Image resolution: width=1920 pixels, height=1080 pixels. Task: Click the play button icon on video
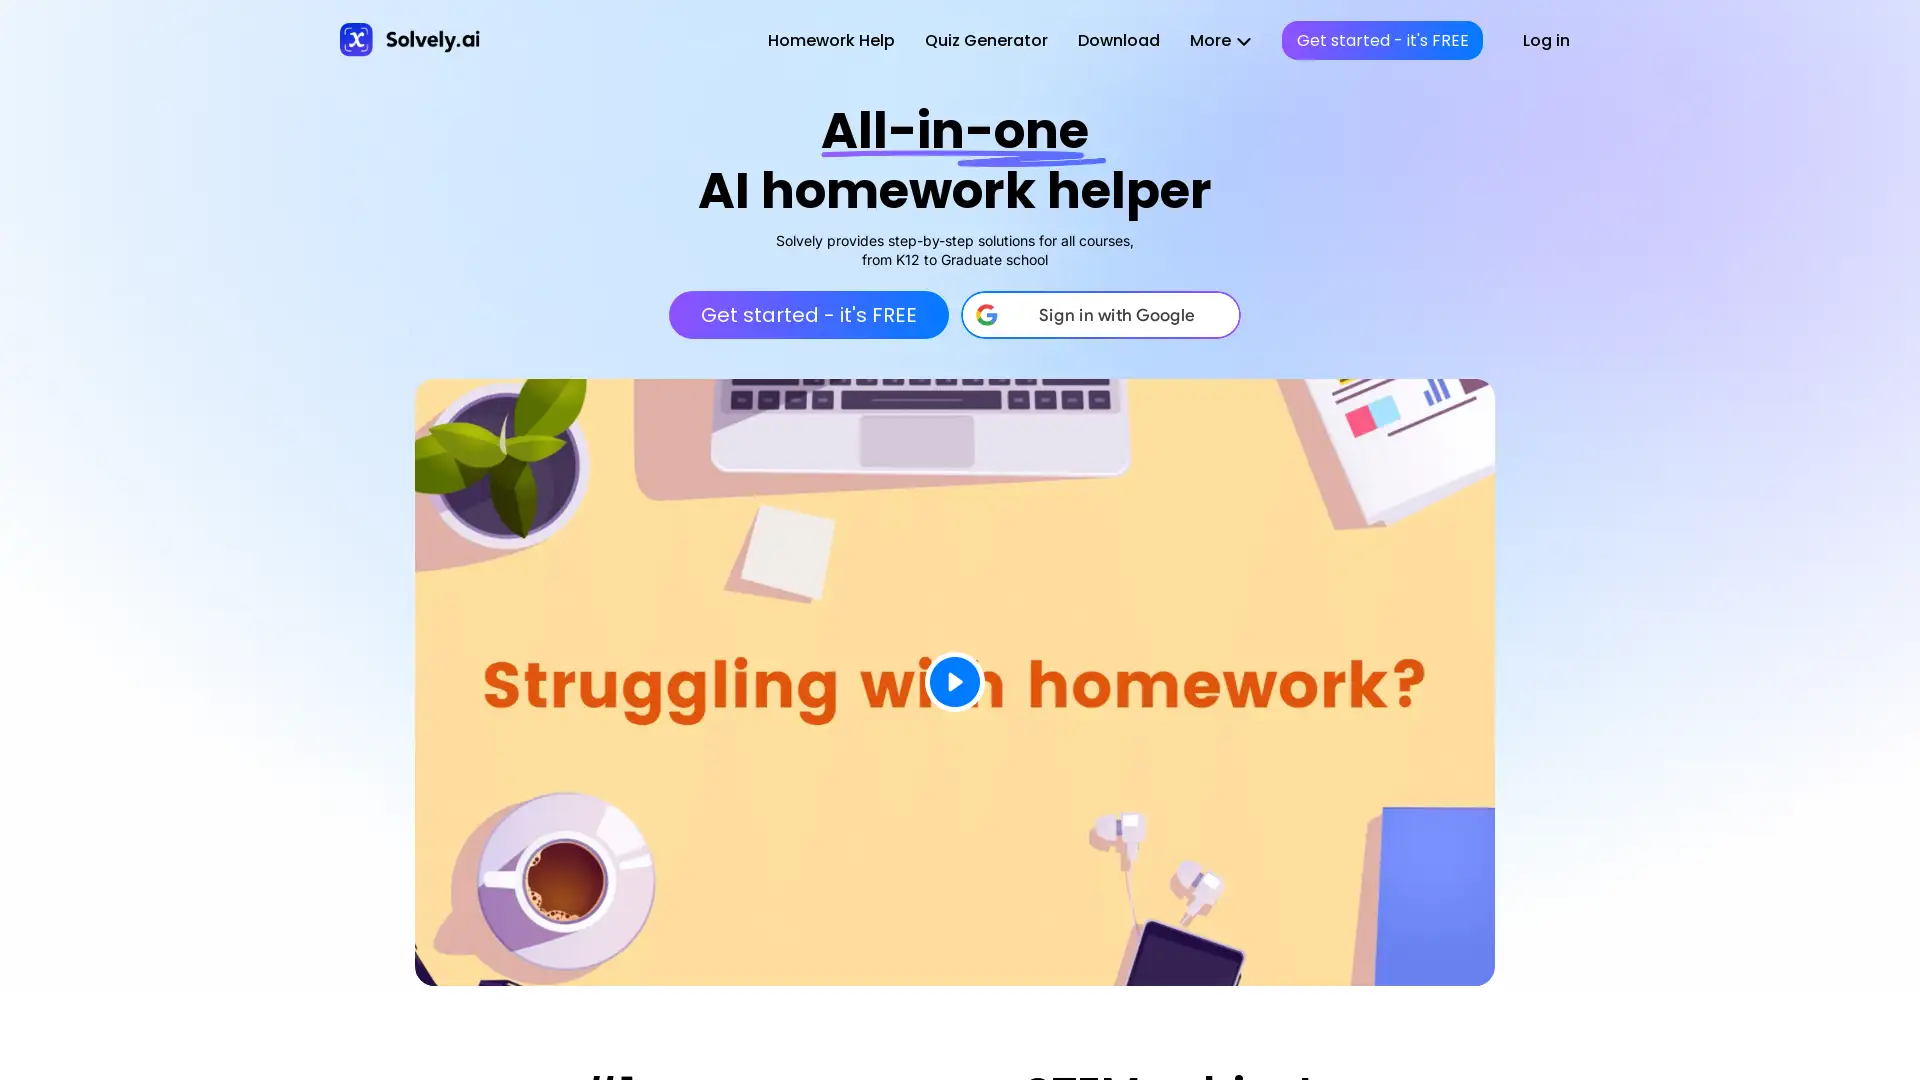tap(955, 682)
